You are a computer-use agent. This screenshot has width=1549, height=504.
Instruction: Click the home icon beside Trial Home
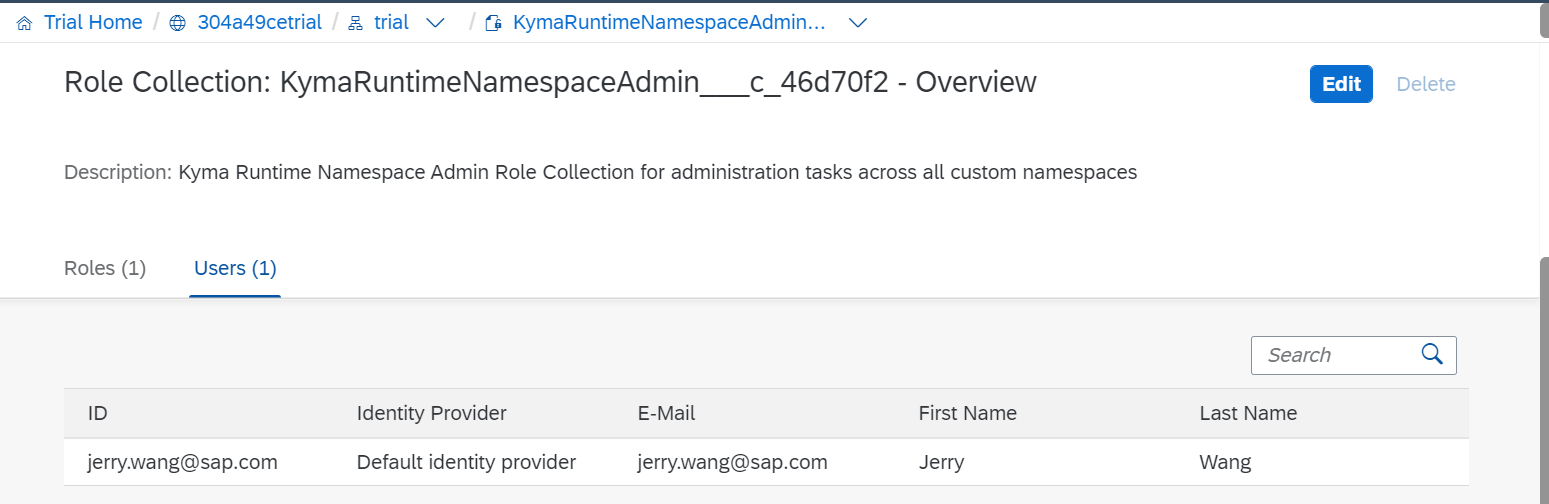point(25,23)
